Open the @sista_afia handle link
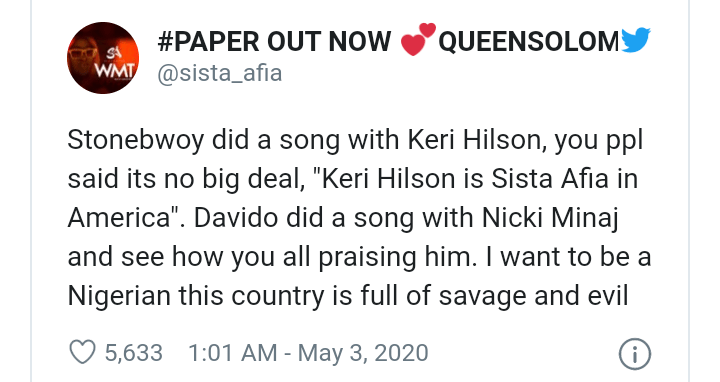720x382 pixels. (219, 73)
